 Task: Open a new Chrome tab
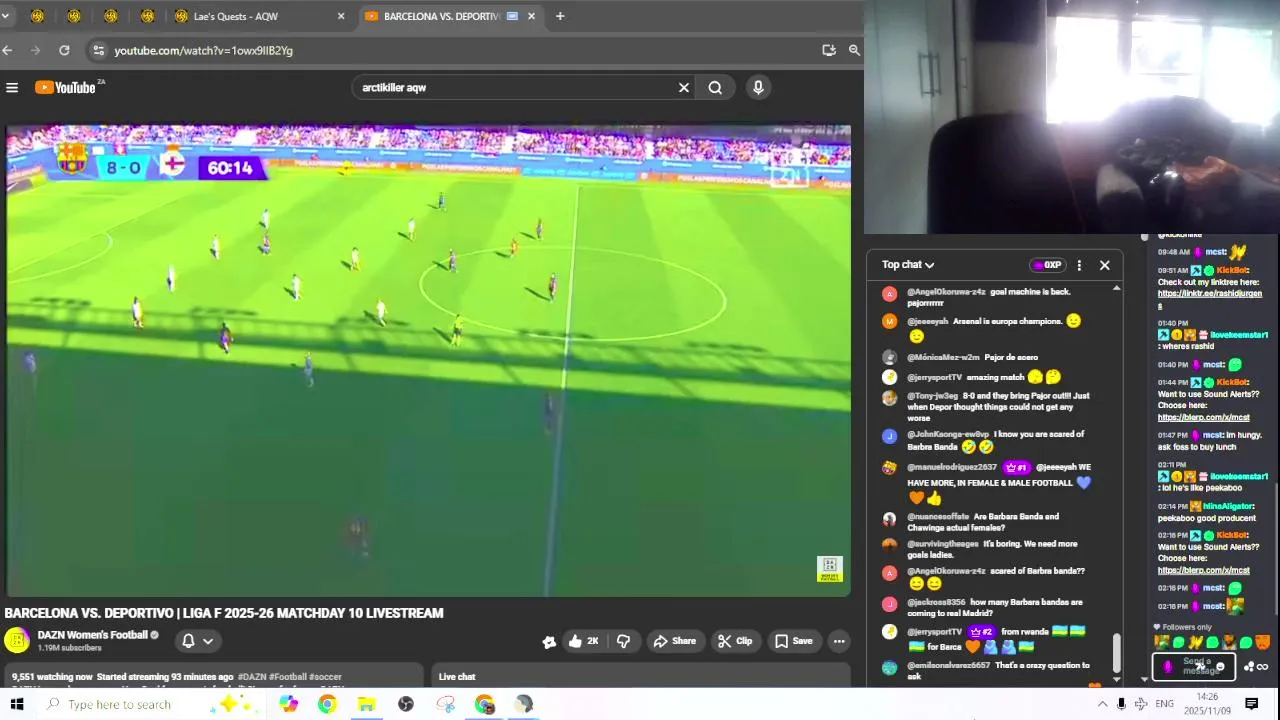560,16
